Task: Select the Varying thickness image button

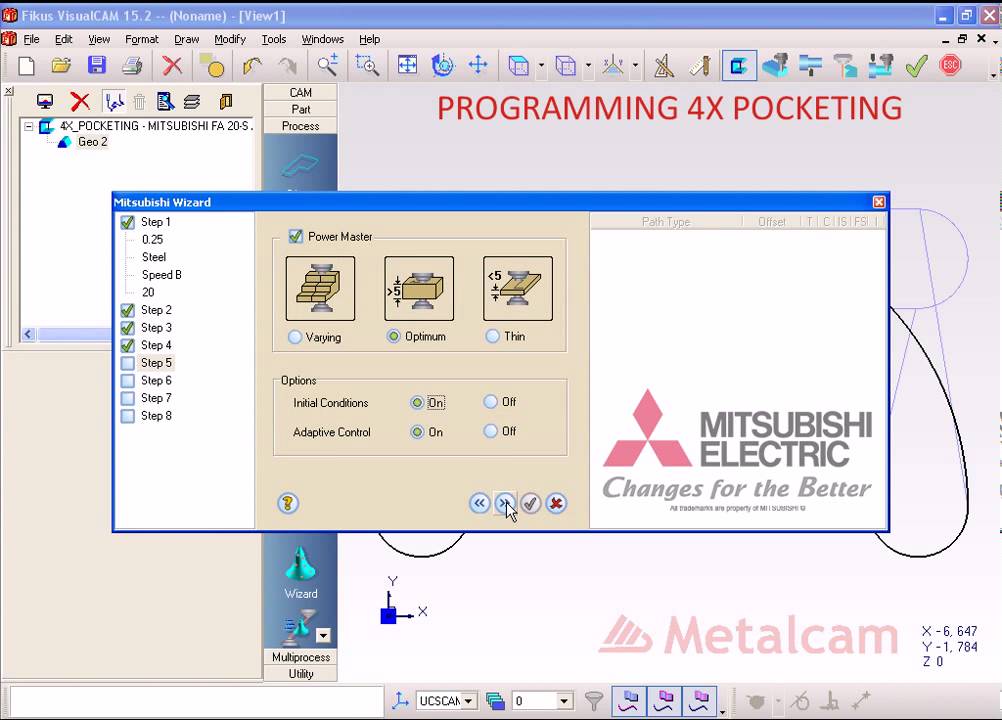Action: click(x=320, y=289)
